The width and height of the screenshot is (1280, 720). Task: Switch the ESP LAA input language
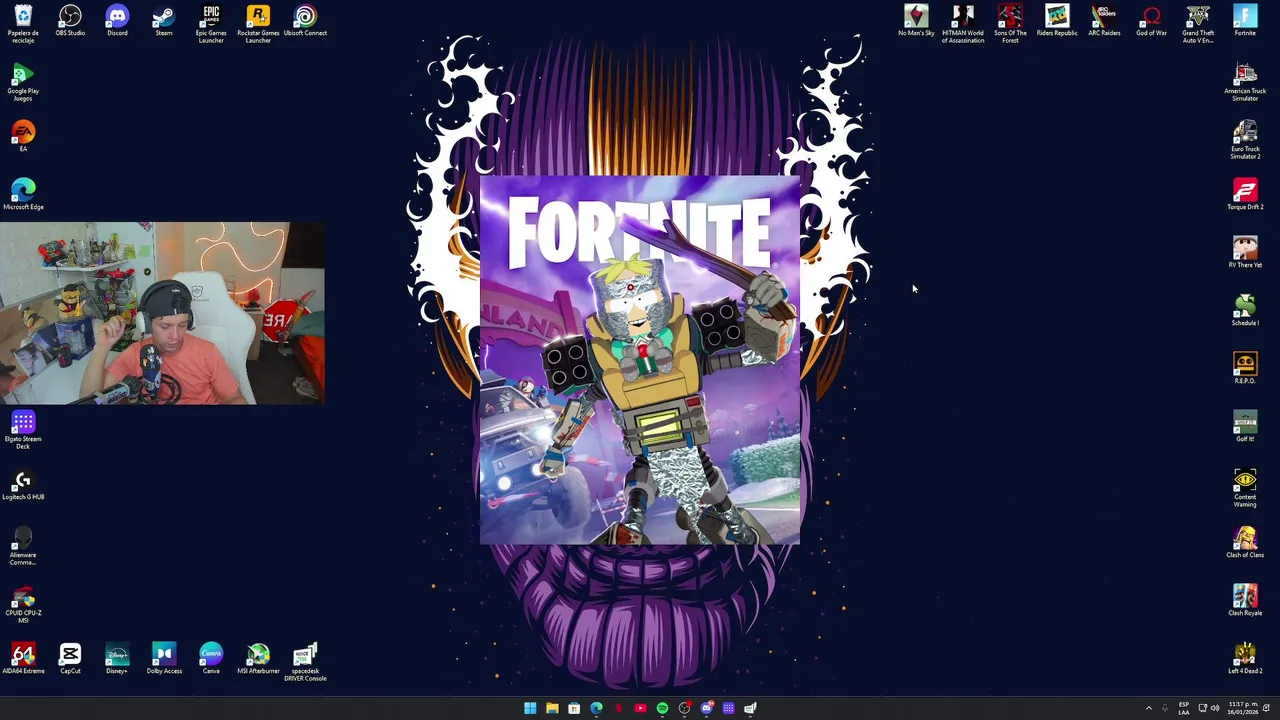(1184, 708)
